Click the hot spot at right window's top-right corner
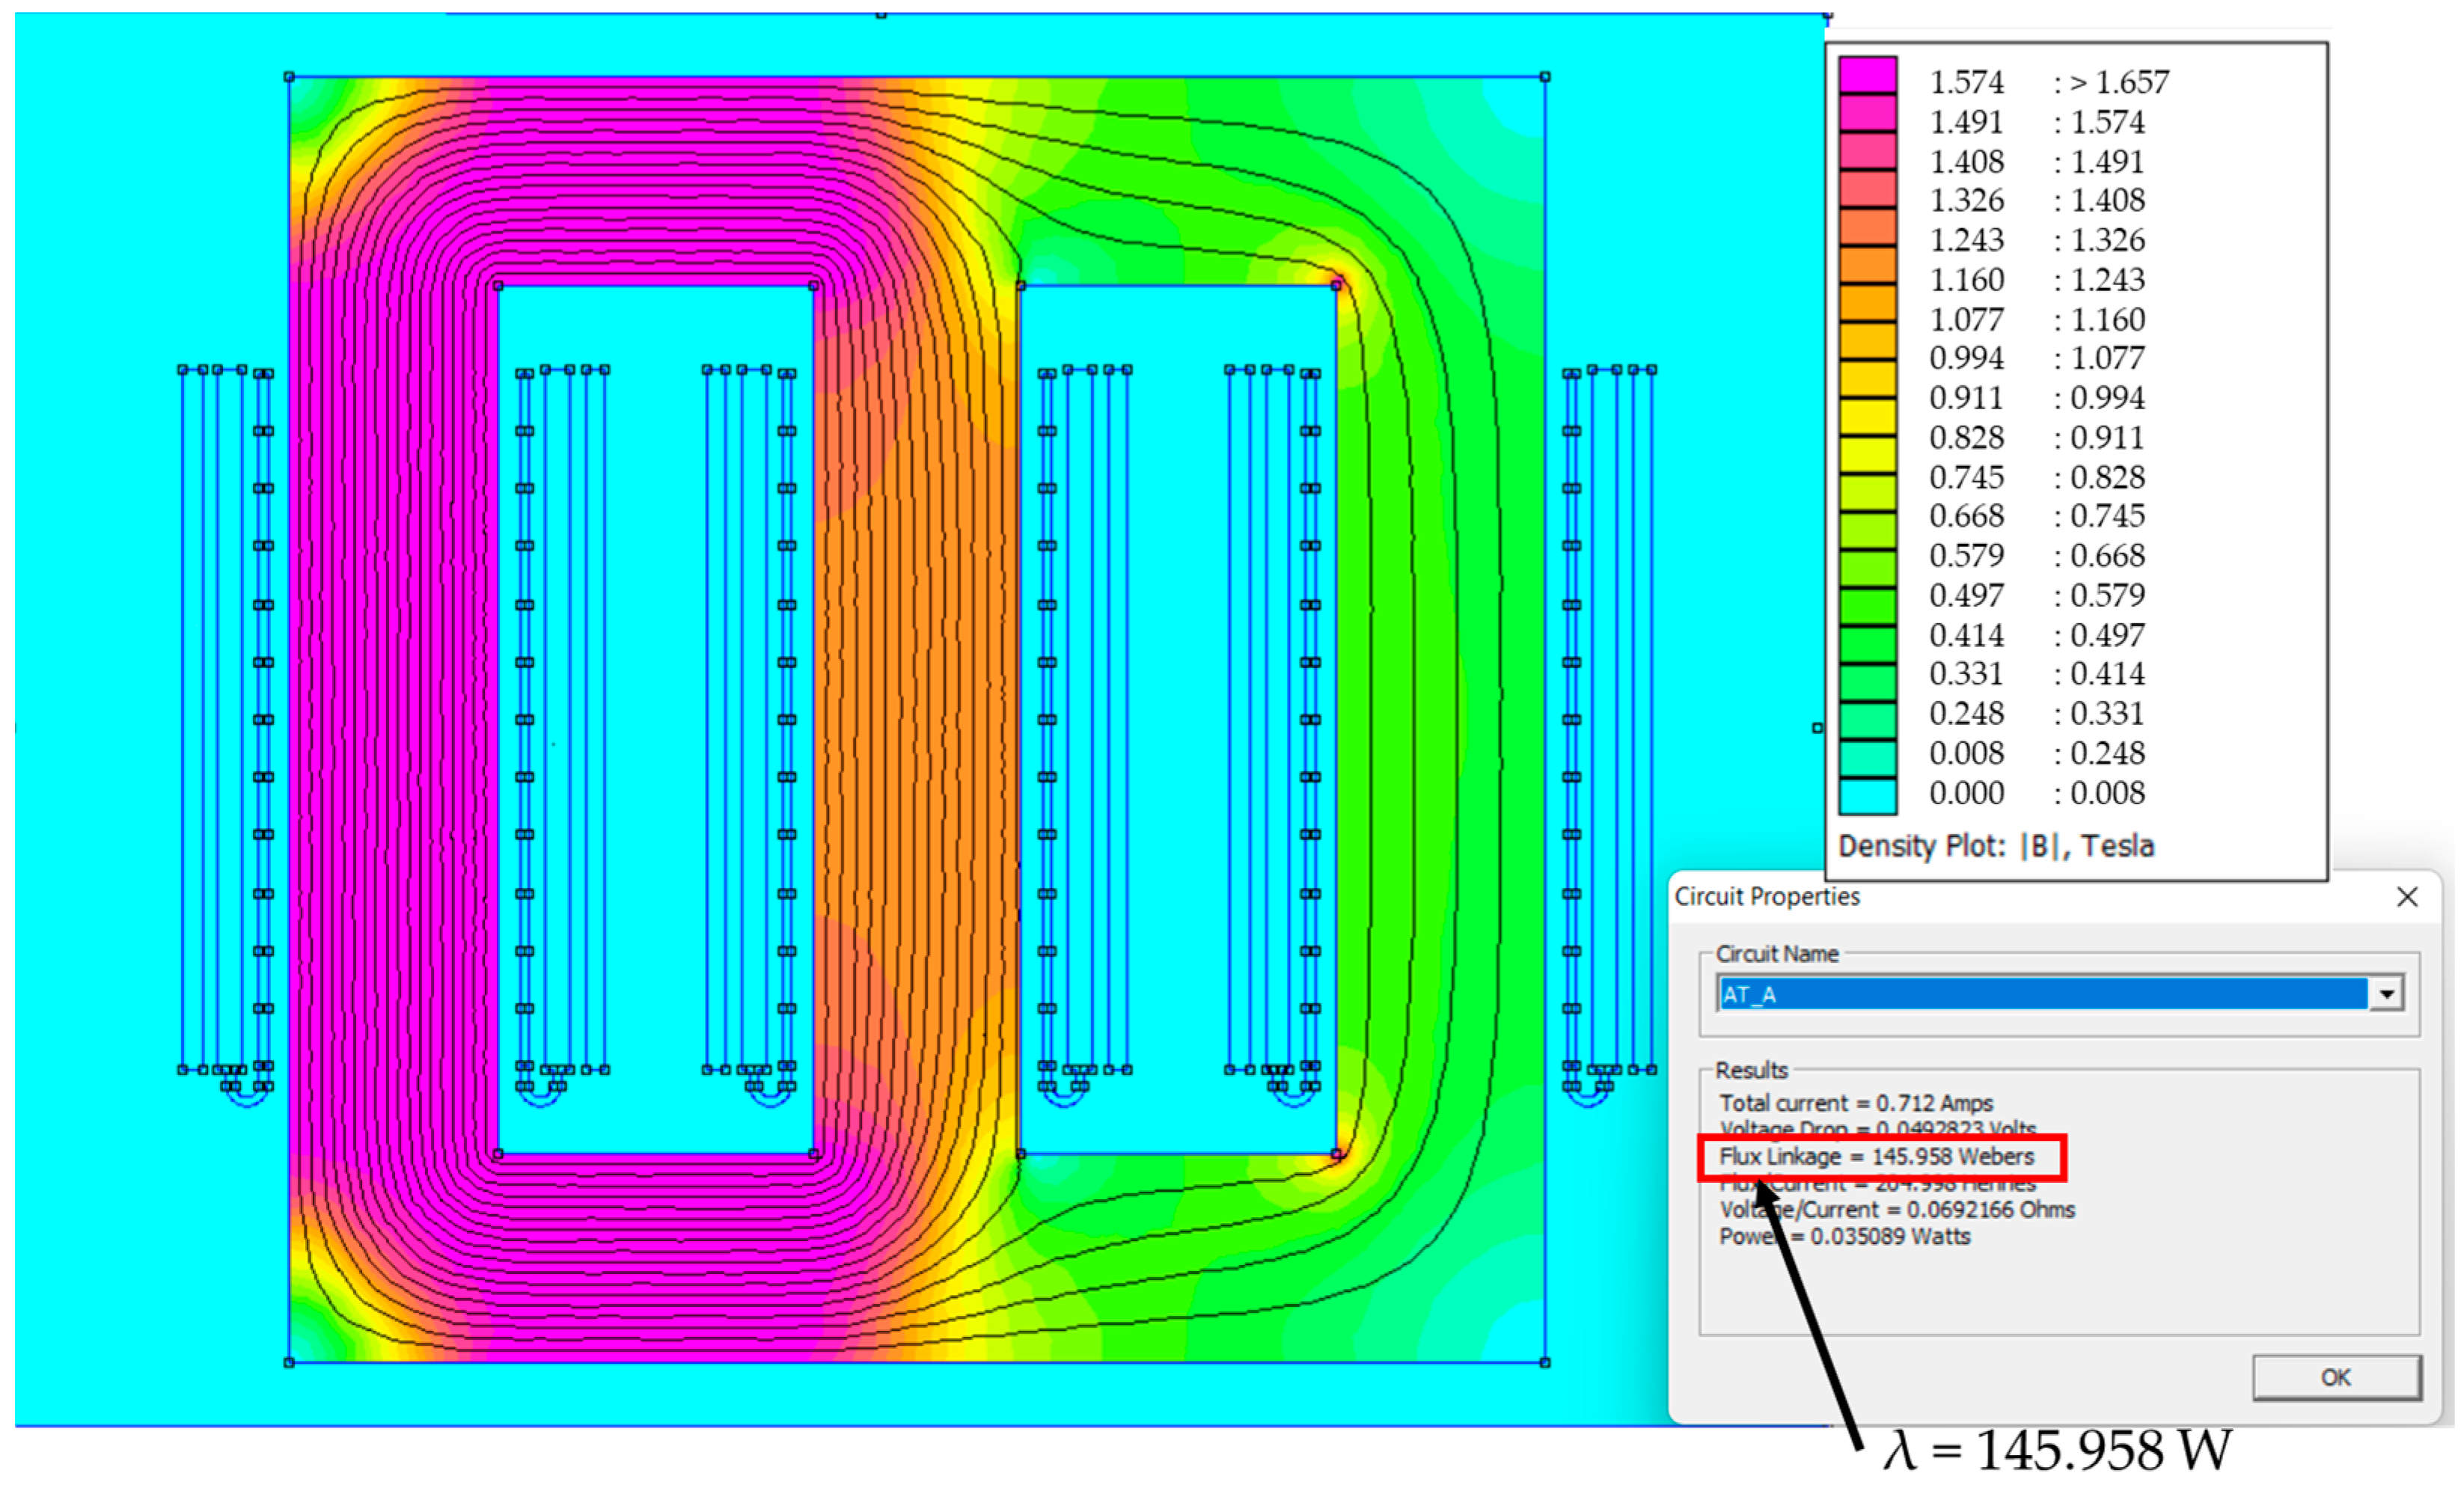Viewport: 2464px width, 1488px height. [1337, 284]
